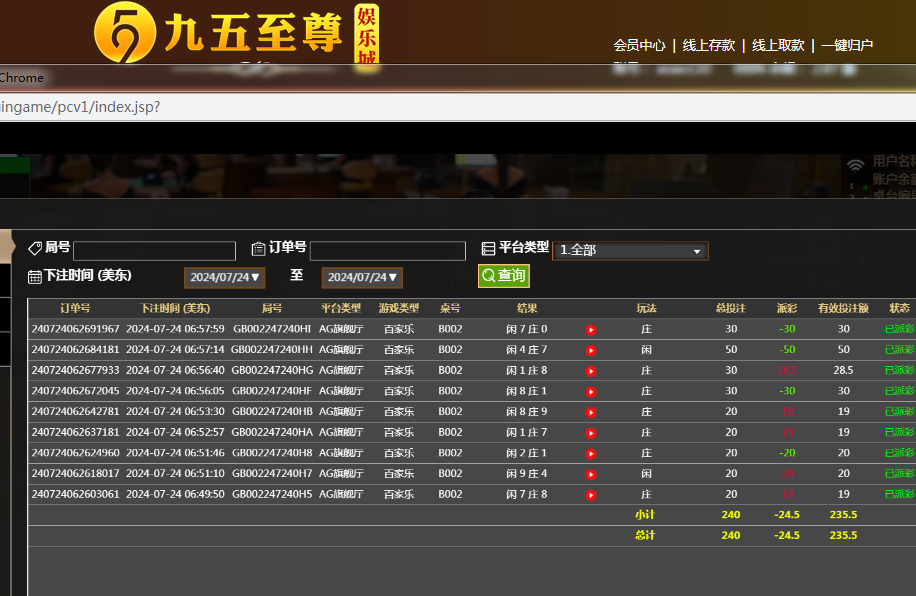916x596 pixels.
Task: Click the 九五至尊 logo icon
Action: click(125, 32)
